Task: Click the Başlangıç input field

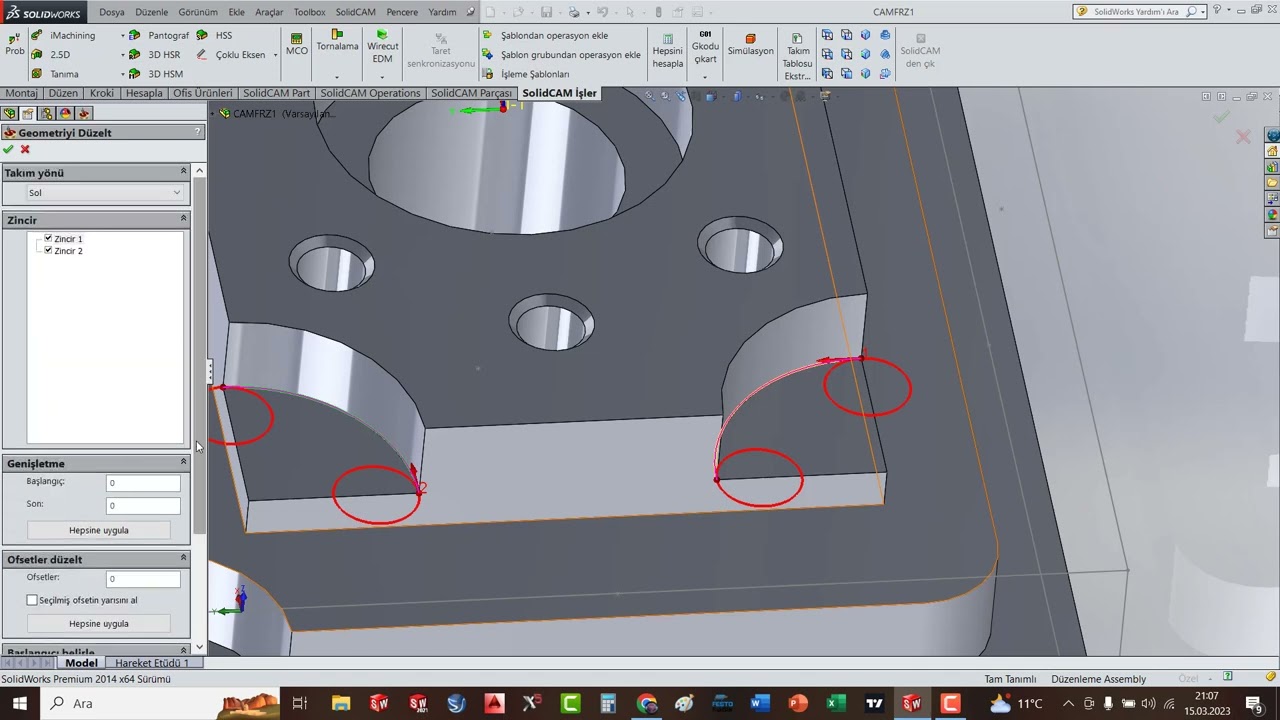Action: 143,483
